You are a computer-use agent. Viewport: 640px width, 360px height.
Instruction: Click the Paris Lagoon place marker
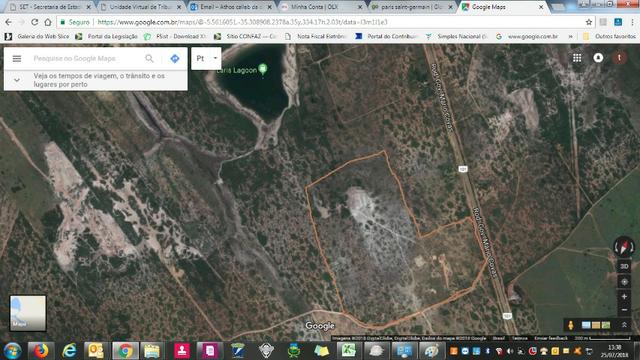click(263, 69)
